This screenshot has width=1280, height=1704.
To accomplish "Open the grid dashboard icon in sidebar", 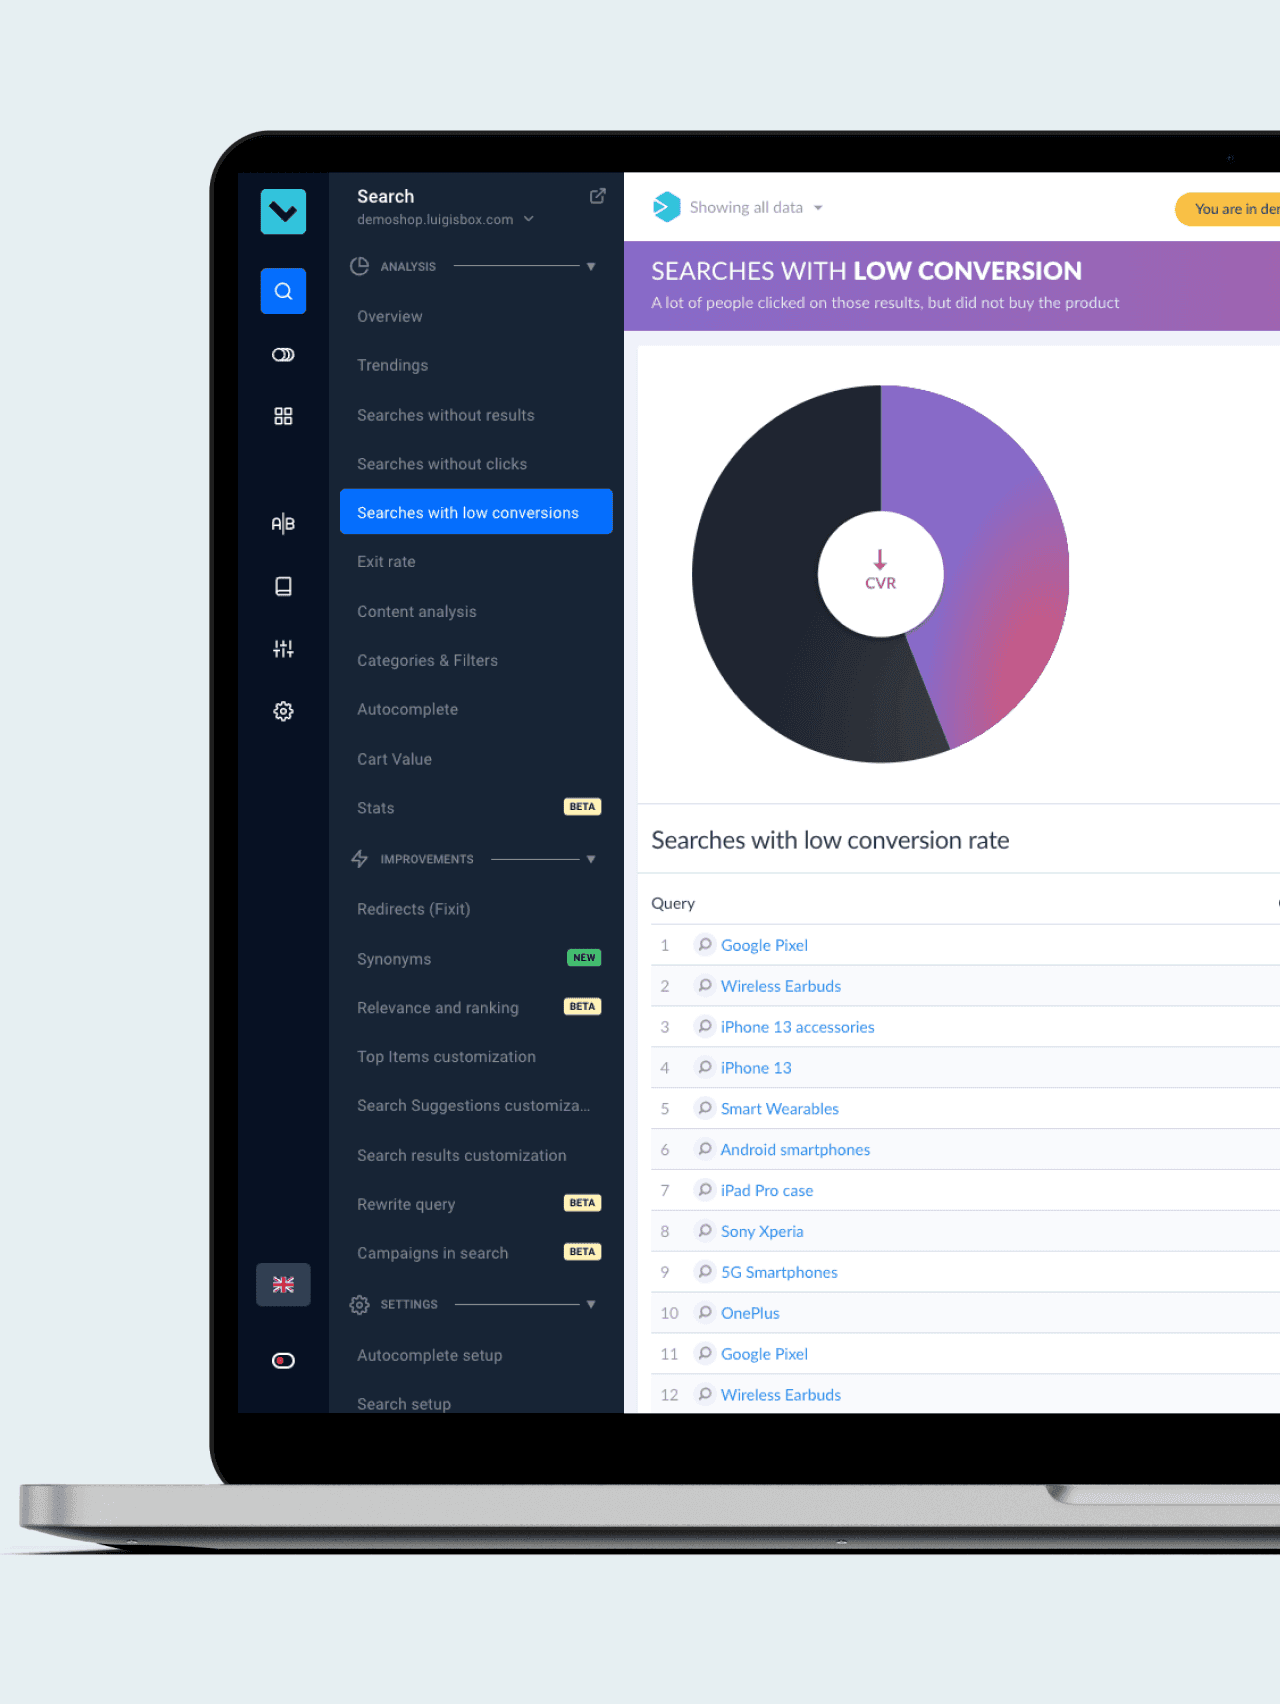I will pyautogui.click(x=283, y=416).
